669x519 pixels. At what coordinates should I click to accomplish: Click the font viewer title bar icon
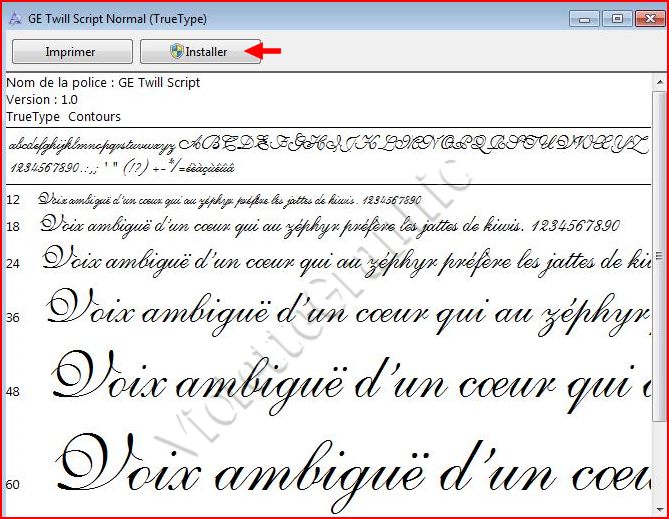pos(16,18)
